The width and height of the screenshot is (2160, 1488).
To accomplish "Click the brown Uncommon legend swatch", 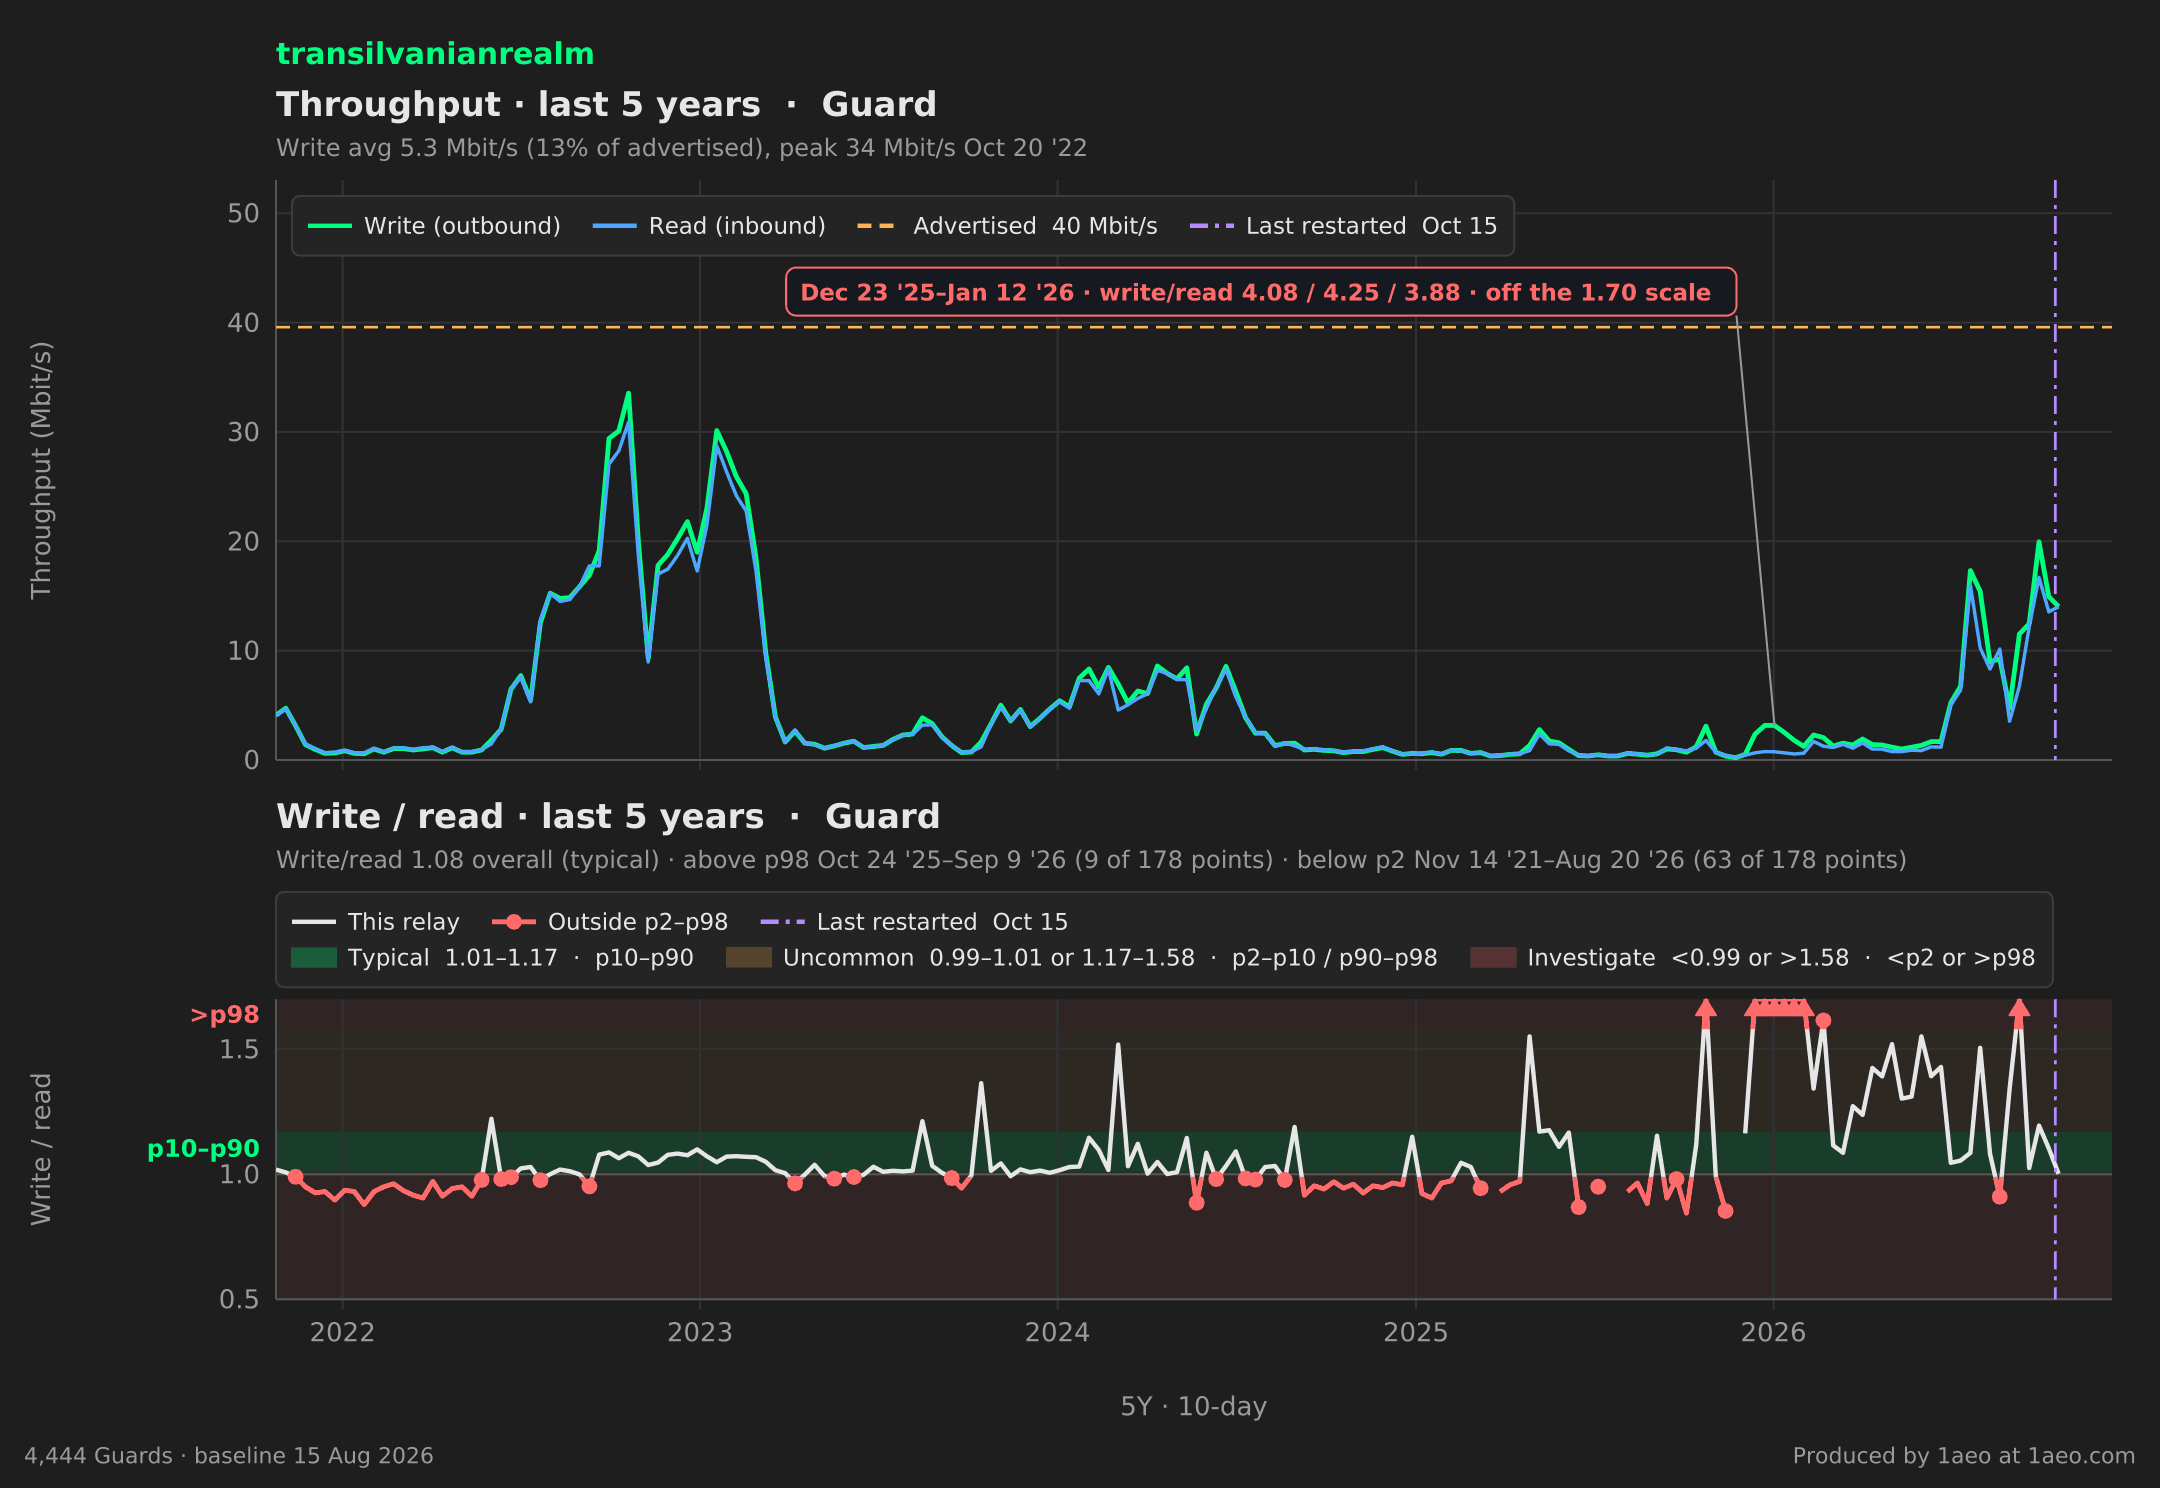I will [749, 958].
